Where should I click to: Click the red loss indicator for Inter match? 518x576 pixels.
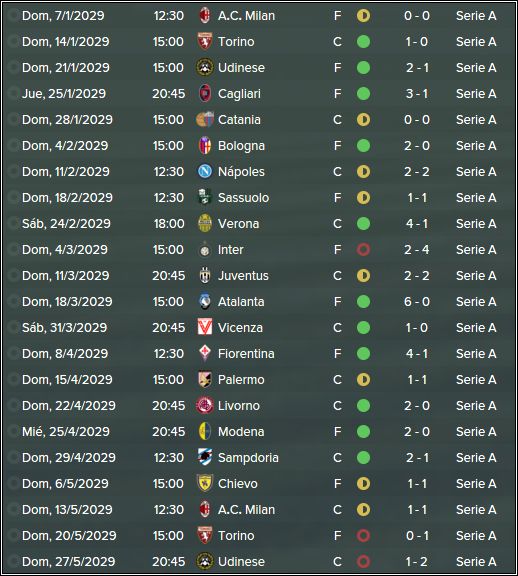(363, 250)
